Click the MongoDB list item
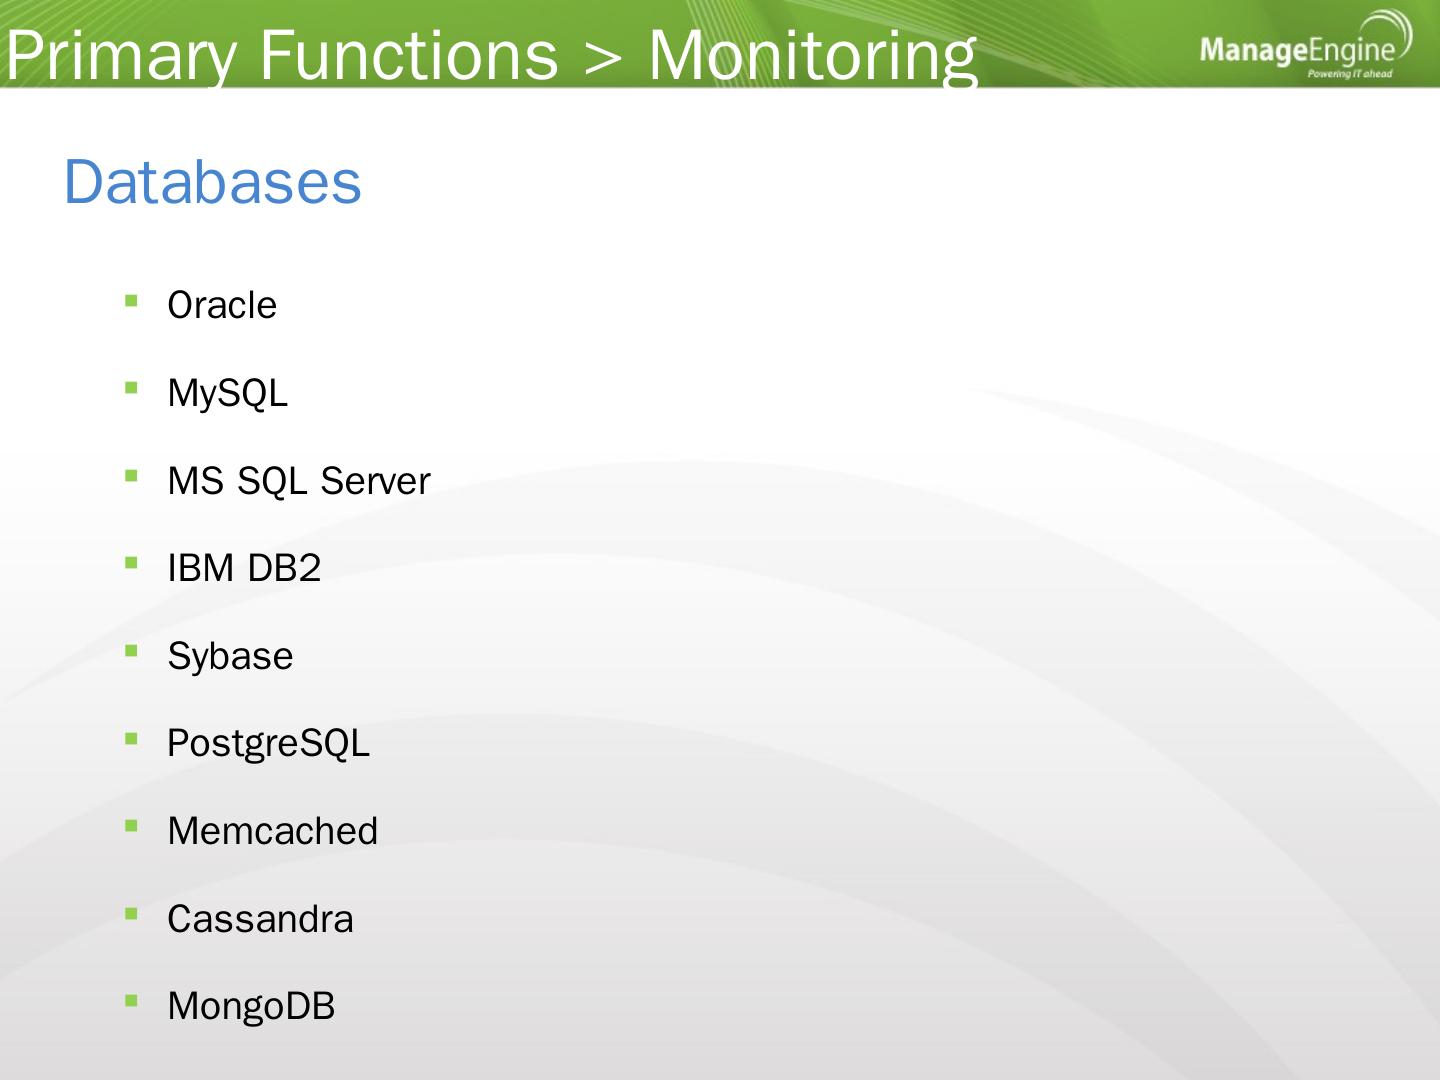Viewport: 1440px width, 1080px height. point(251,1006)
